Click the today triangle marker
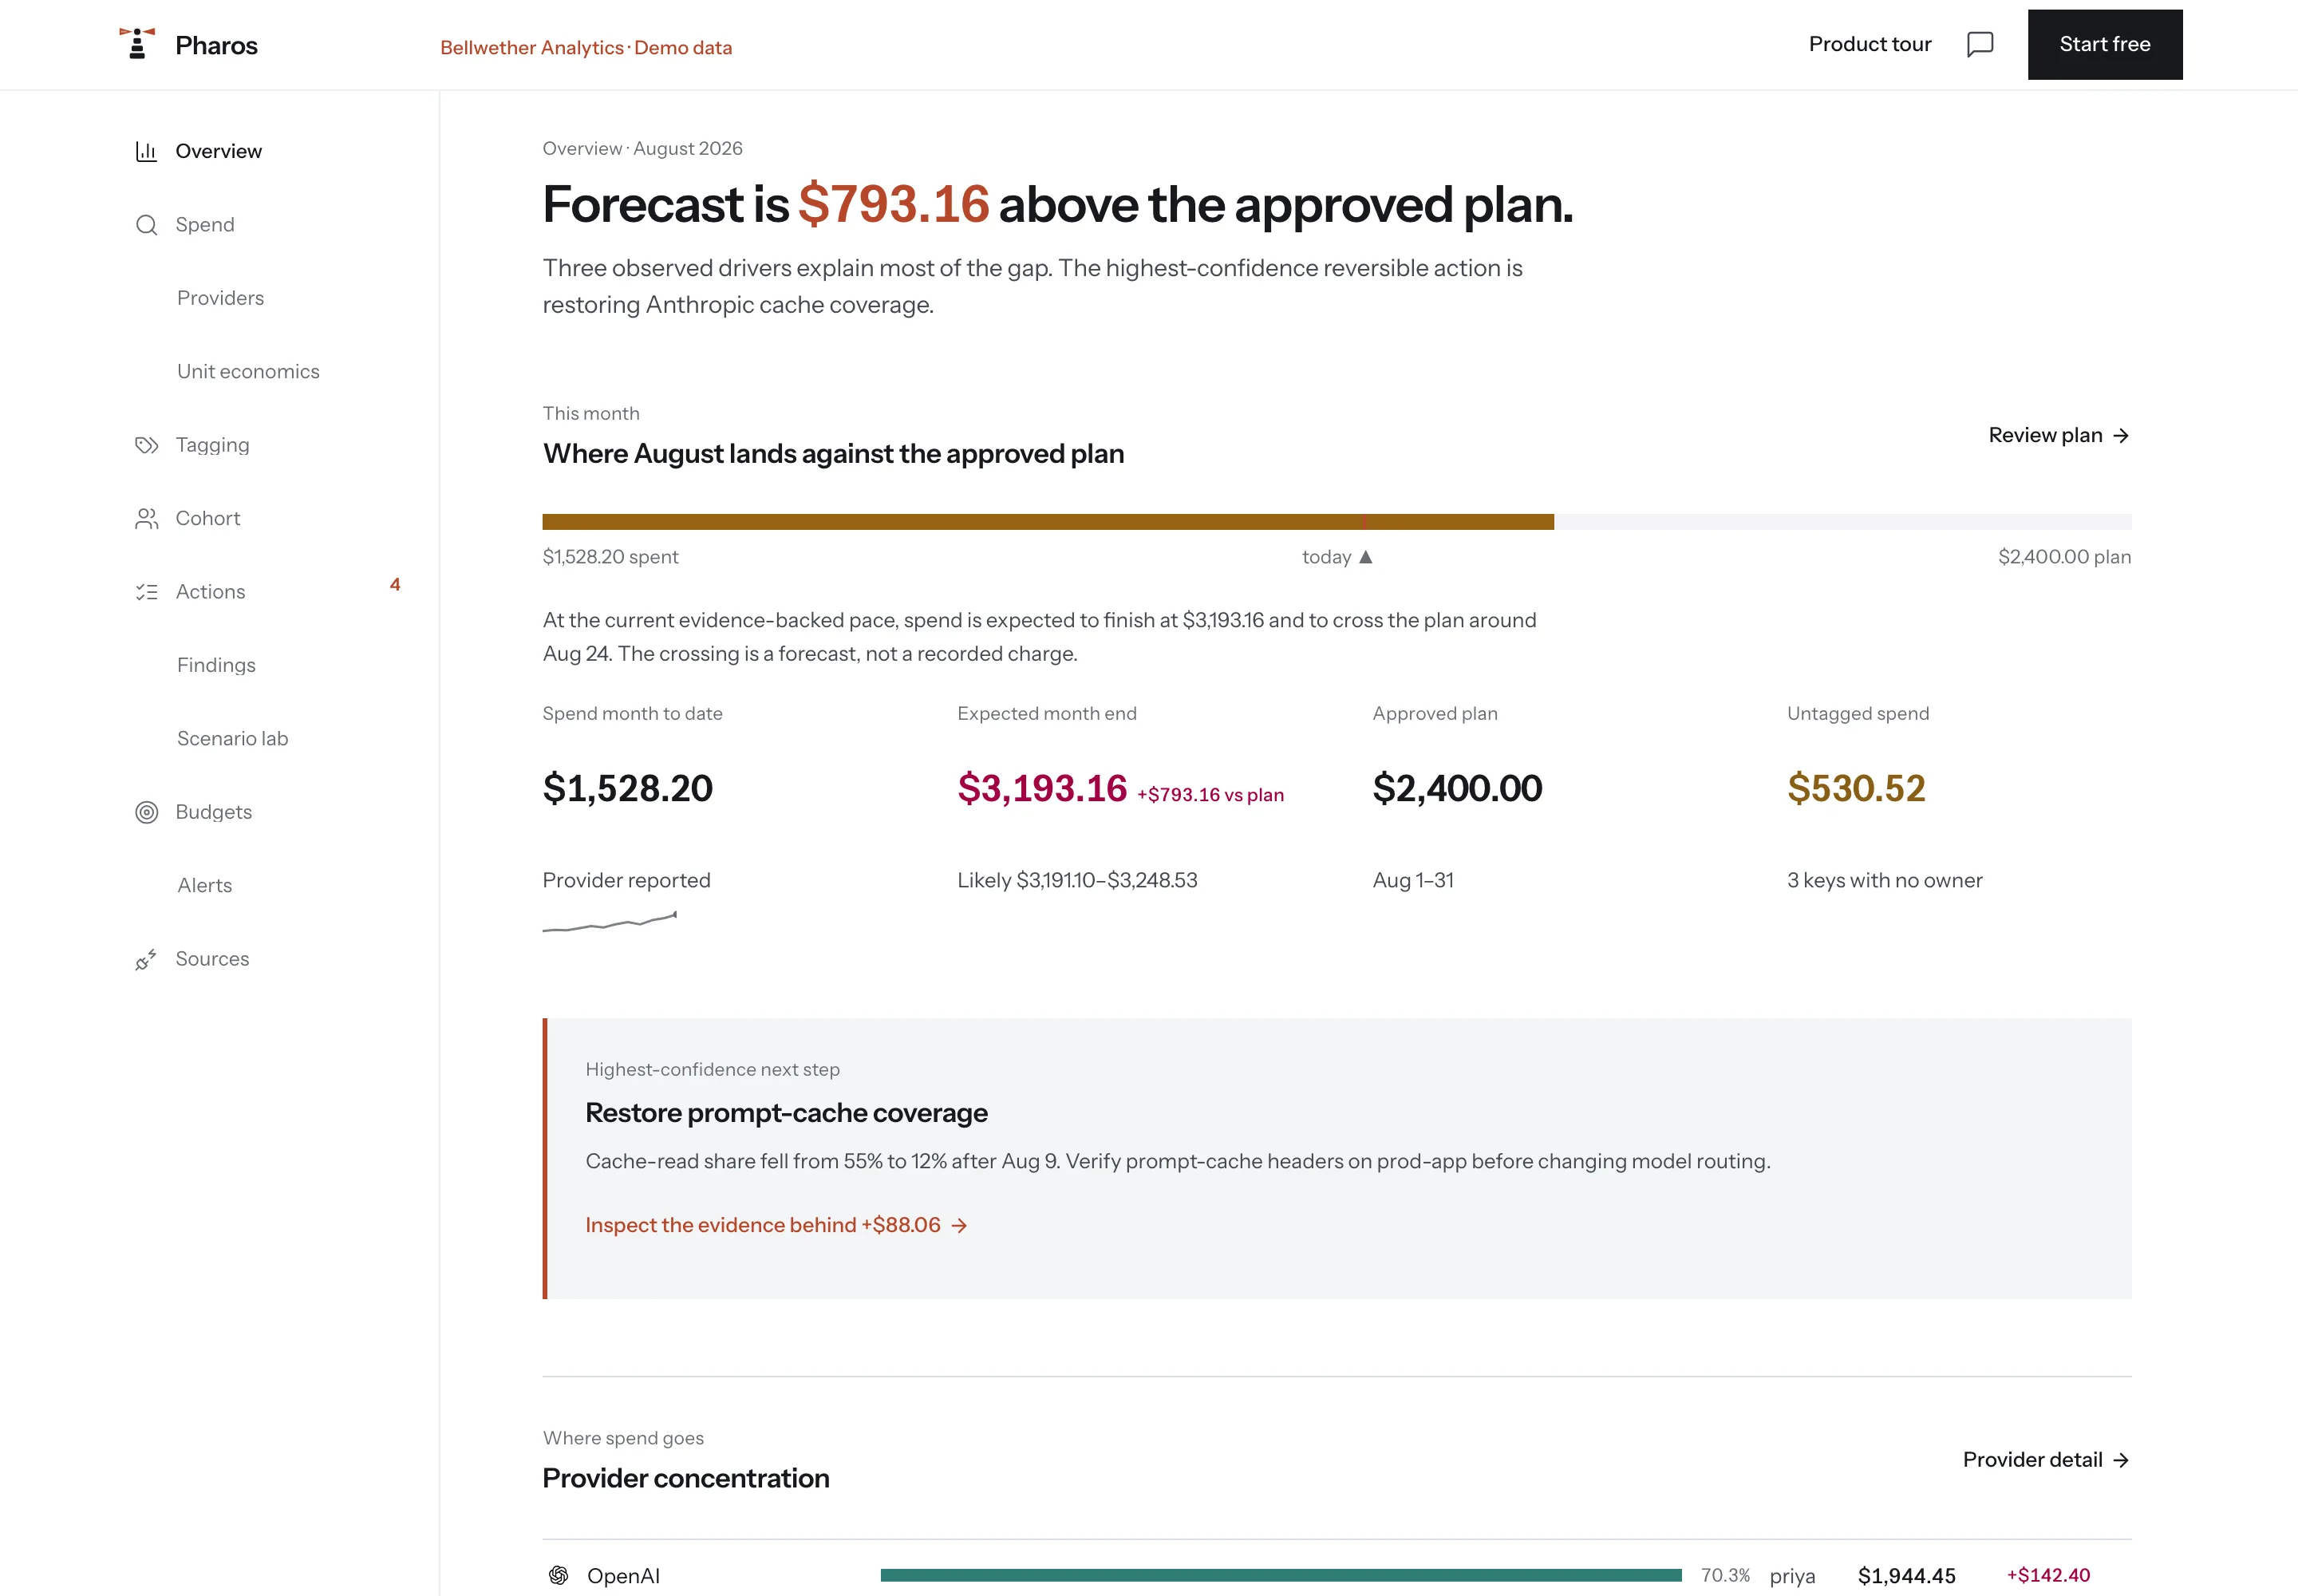The image size is (2298, 1596). (x=1365, y=557)
